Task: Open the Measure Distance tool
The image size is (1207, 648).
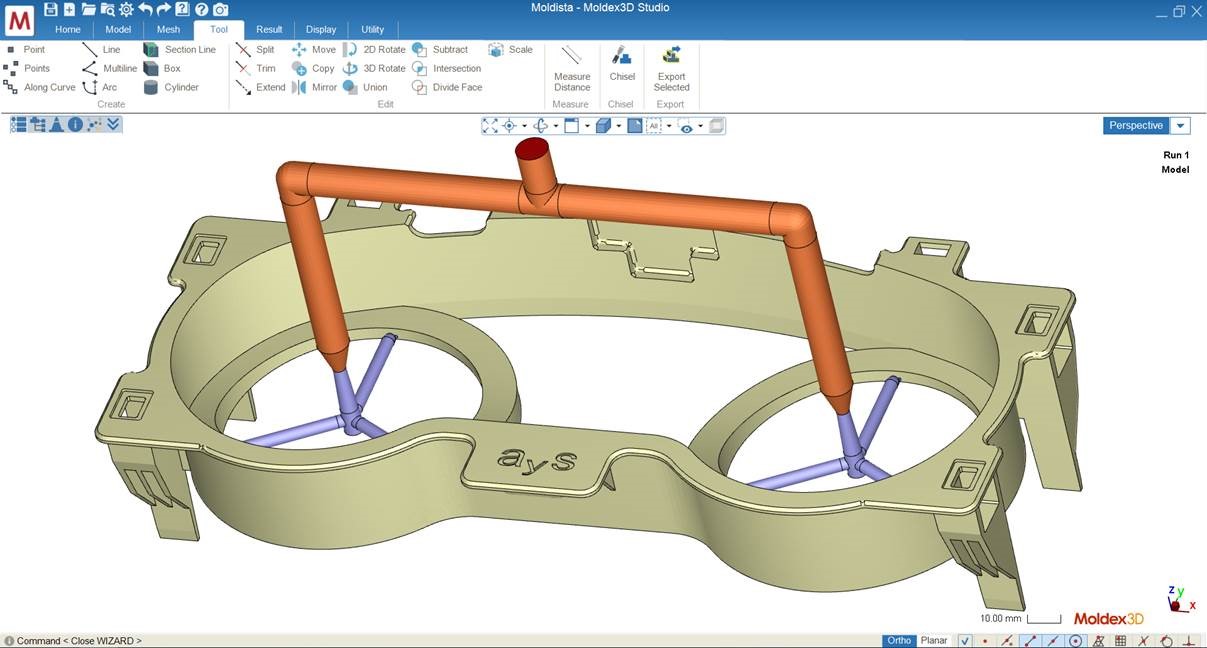Action: [572, 68]
